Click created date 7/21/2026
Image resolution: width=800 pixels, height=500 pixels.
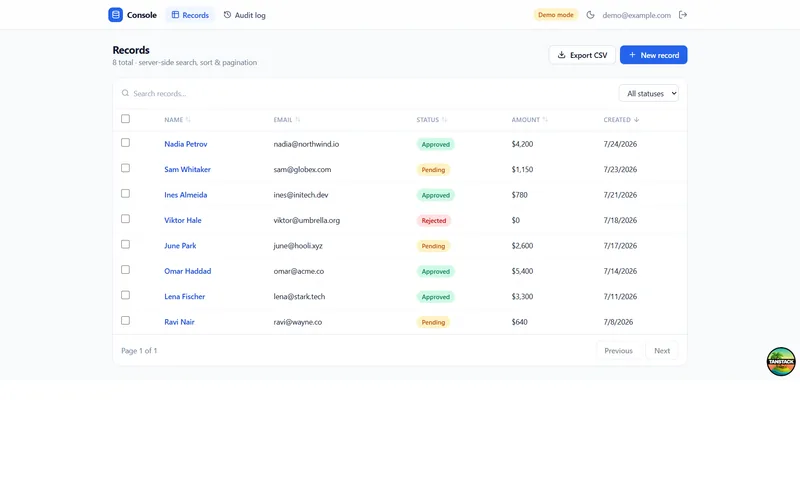(620, 195)
